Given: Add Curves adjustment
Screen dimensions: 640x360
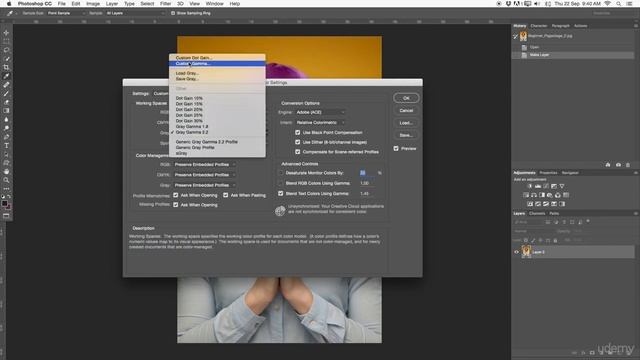Looking at the screenshot, I should [546, 186].
